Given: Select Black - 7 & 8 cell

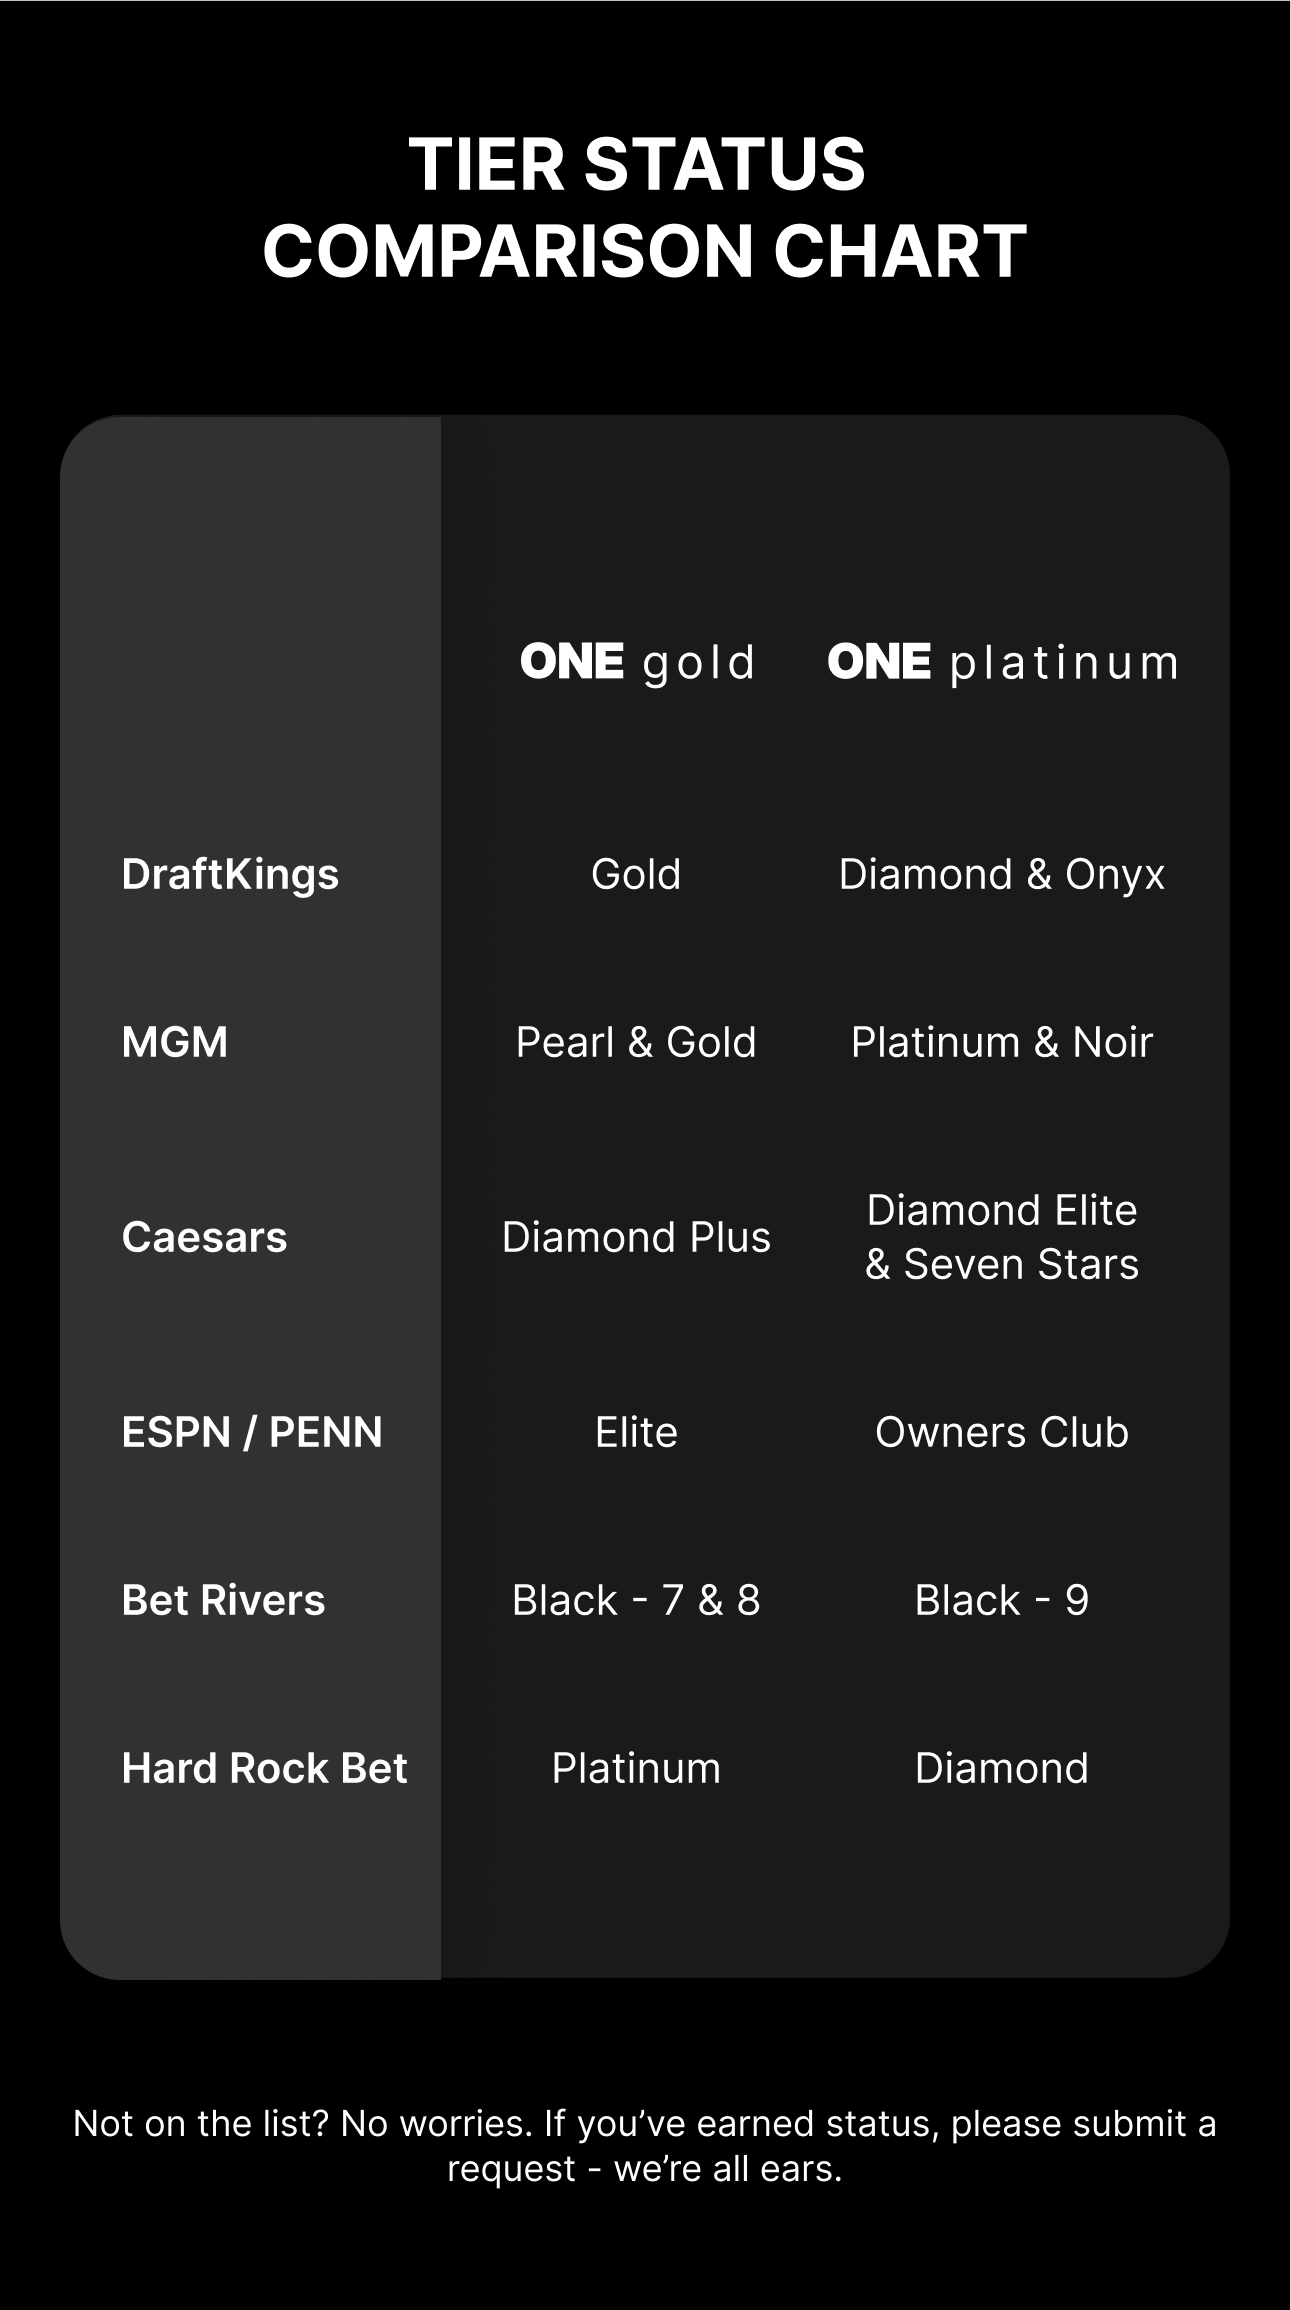Looking at the screenshot, I should coord(636,1600).
